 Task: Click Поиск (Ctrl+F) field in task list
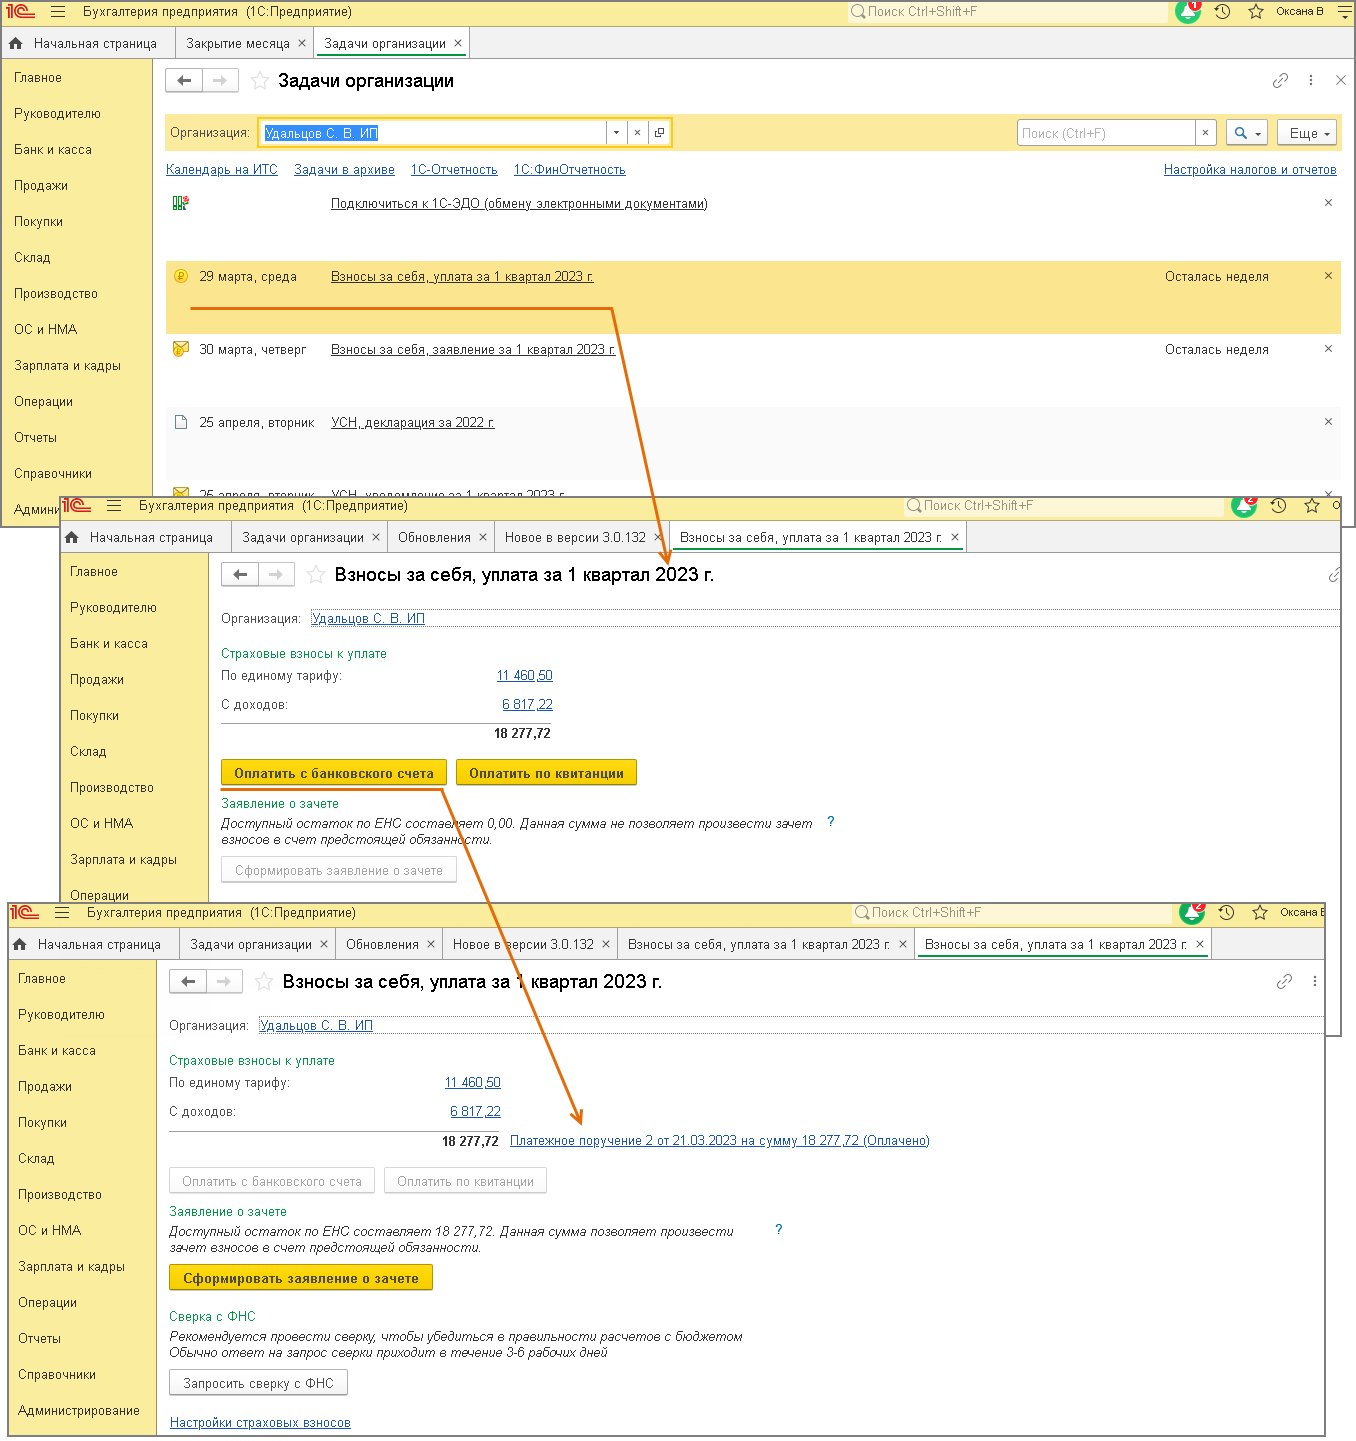[x=1106, y=133]
